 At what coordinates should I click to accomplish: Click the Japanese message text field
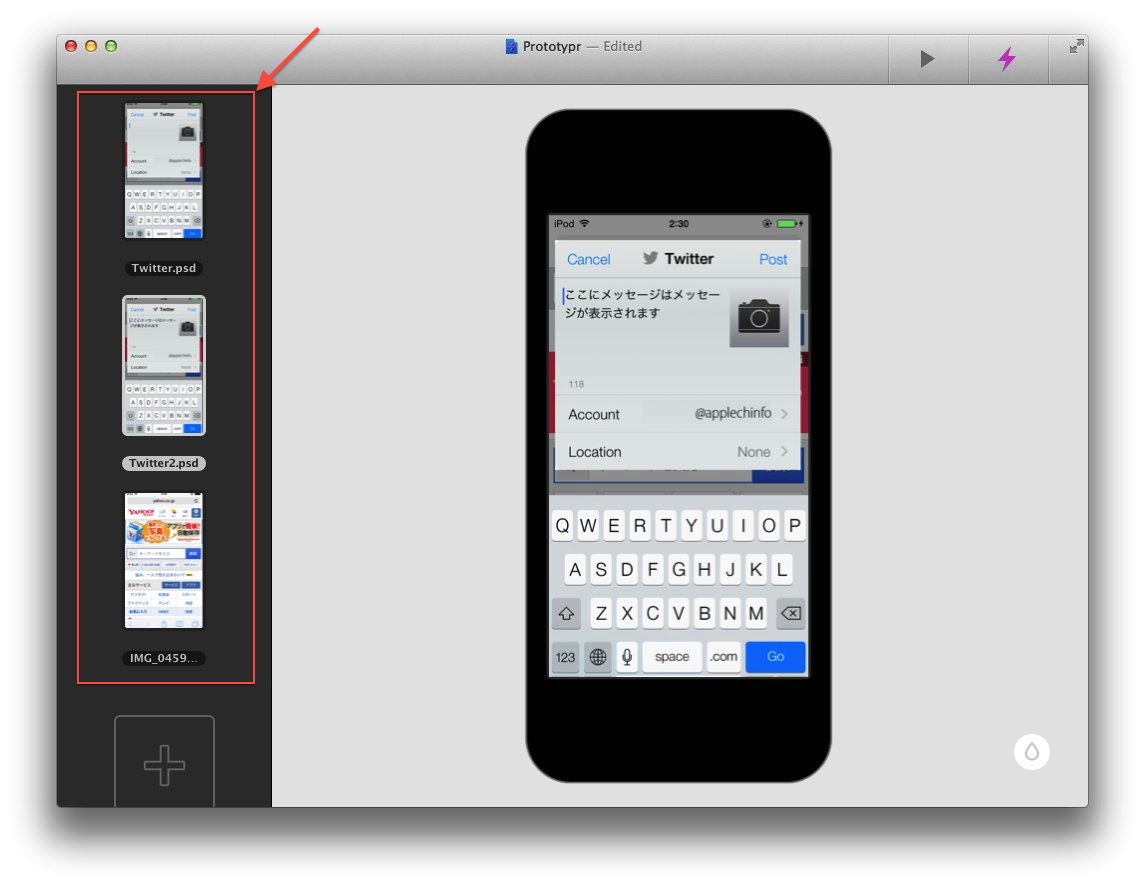pyautogui.click(x=643, y=304)
